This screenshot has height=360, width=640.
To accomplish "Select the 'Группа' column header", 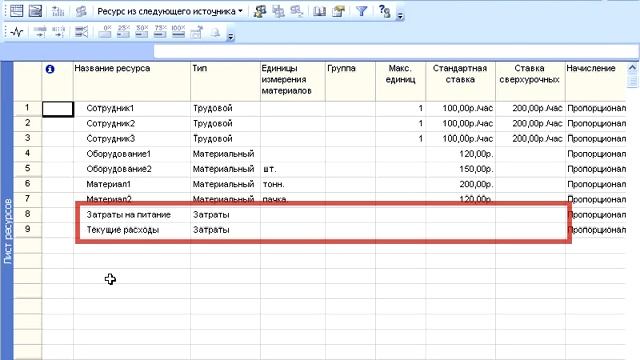I will coord(350,81).
